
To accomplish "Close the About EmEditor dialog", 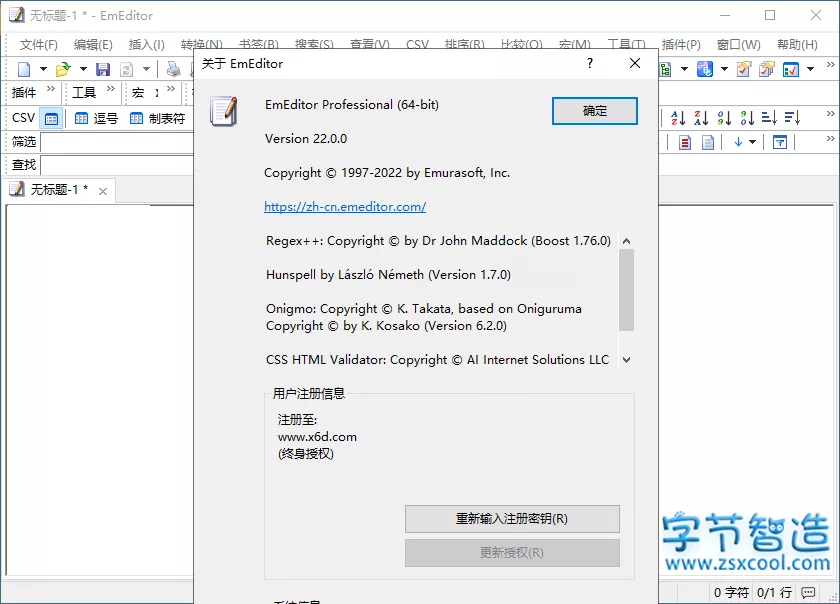I will click(x=635, y=63).
